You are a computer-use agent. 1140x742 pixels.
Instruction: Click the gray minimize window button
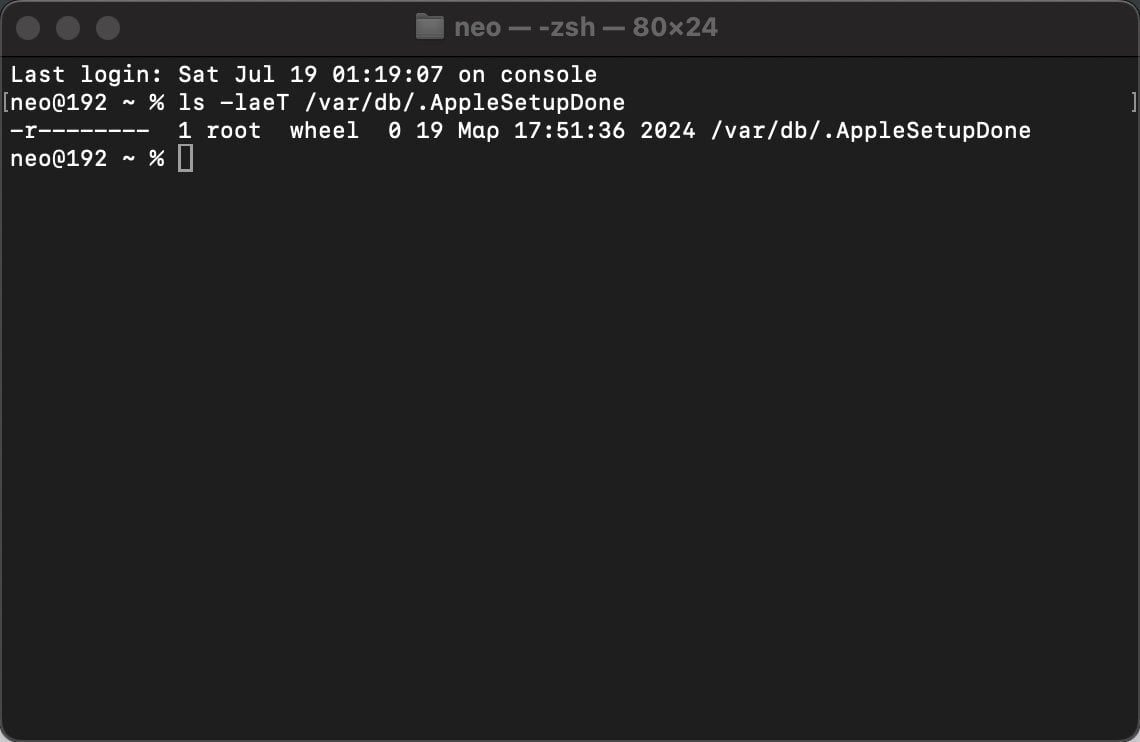point(68,28)
